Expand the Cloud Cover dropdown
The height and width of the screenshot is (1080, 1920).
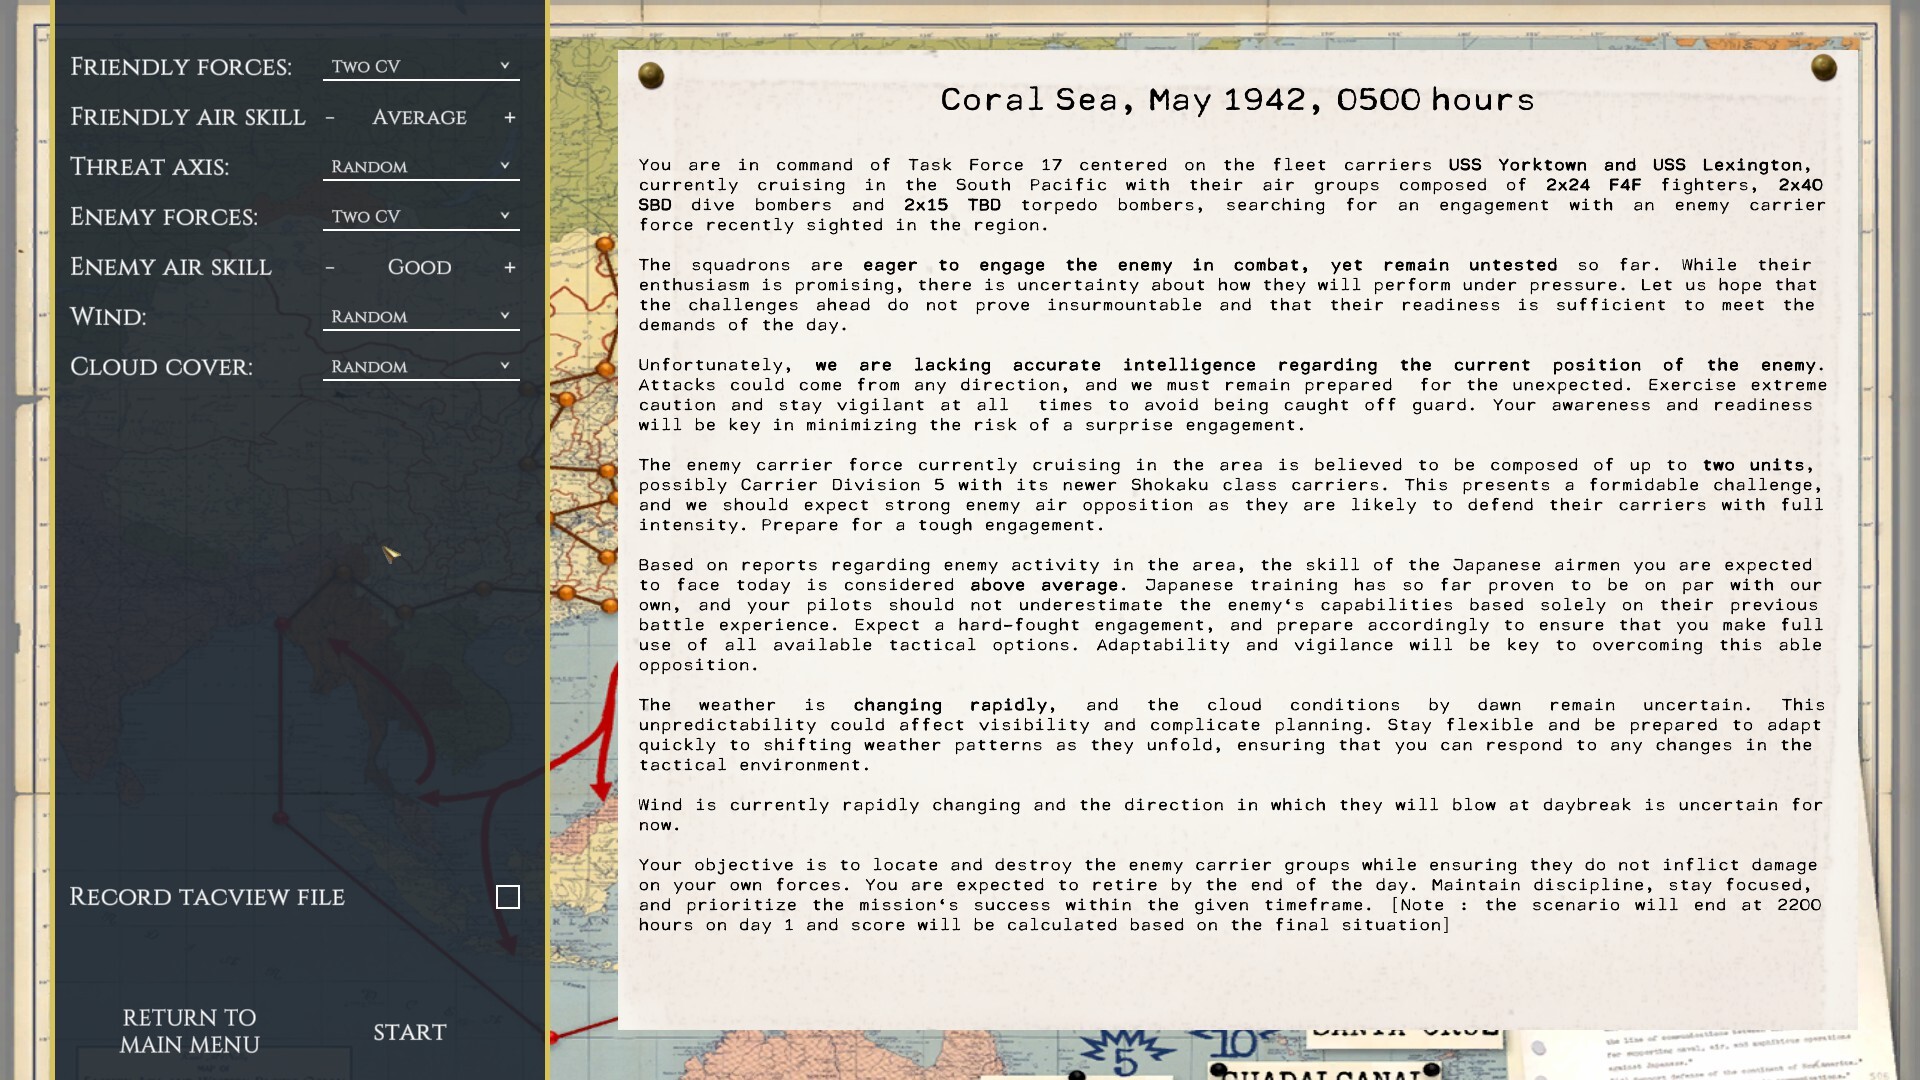[x=421, y=367]
